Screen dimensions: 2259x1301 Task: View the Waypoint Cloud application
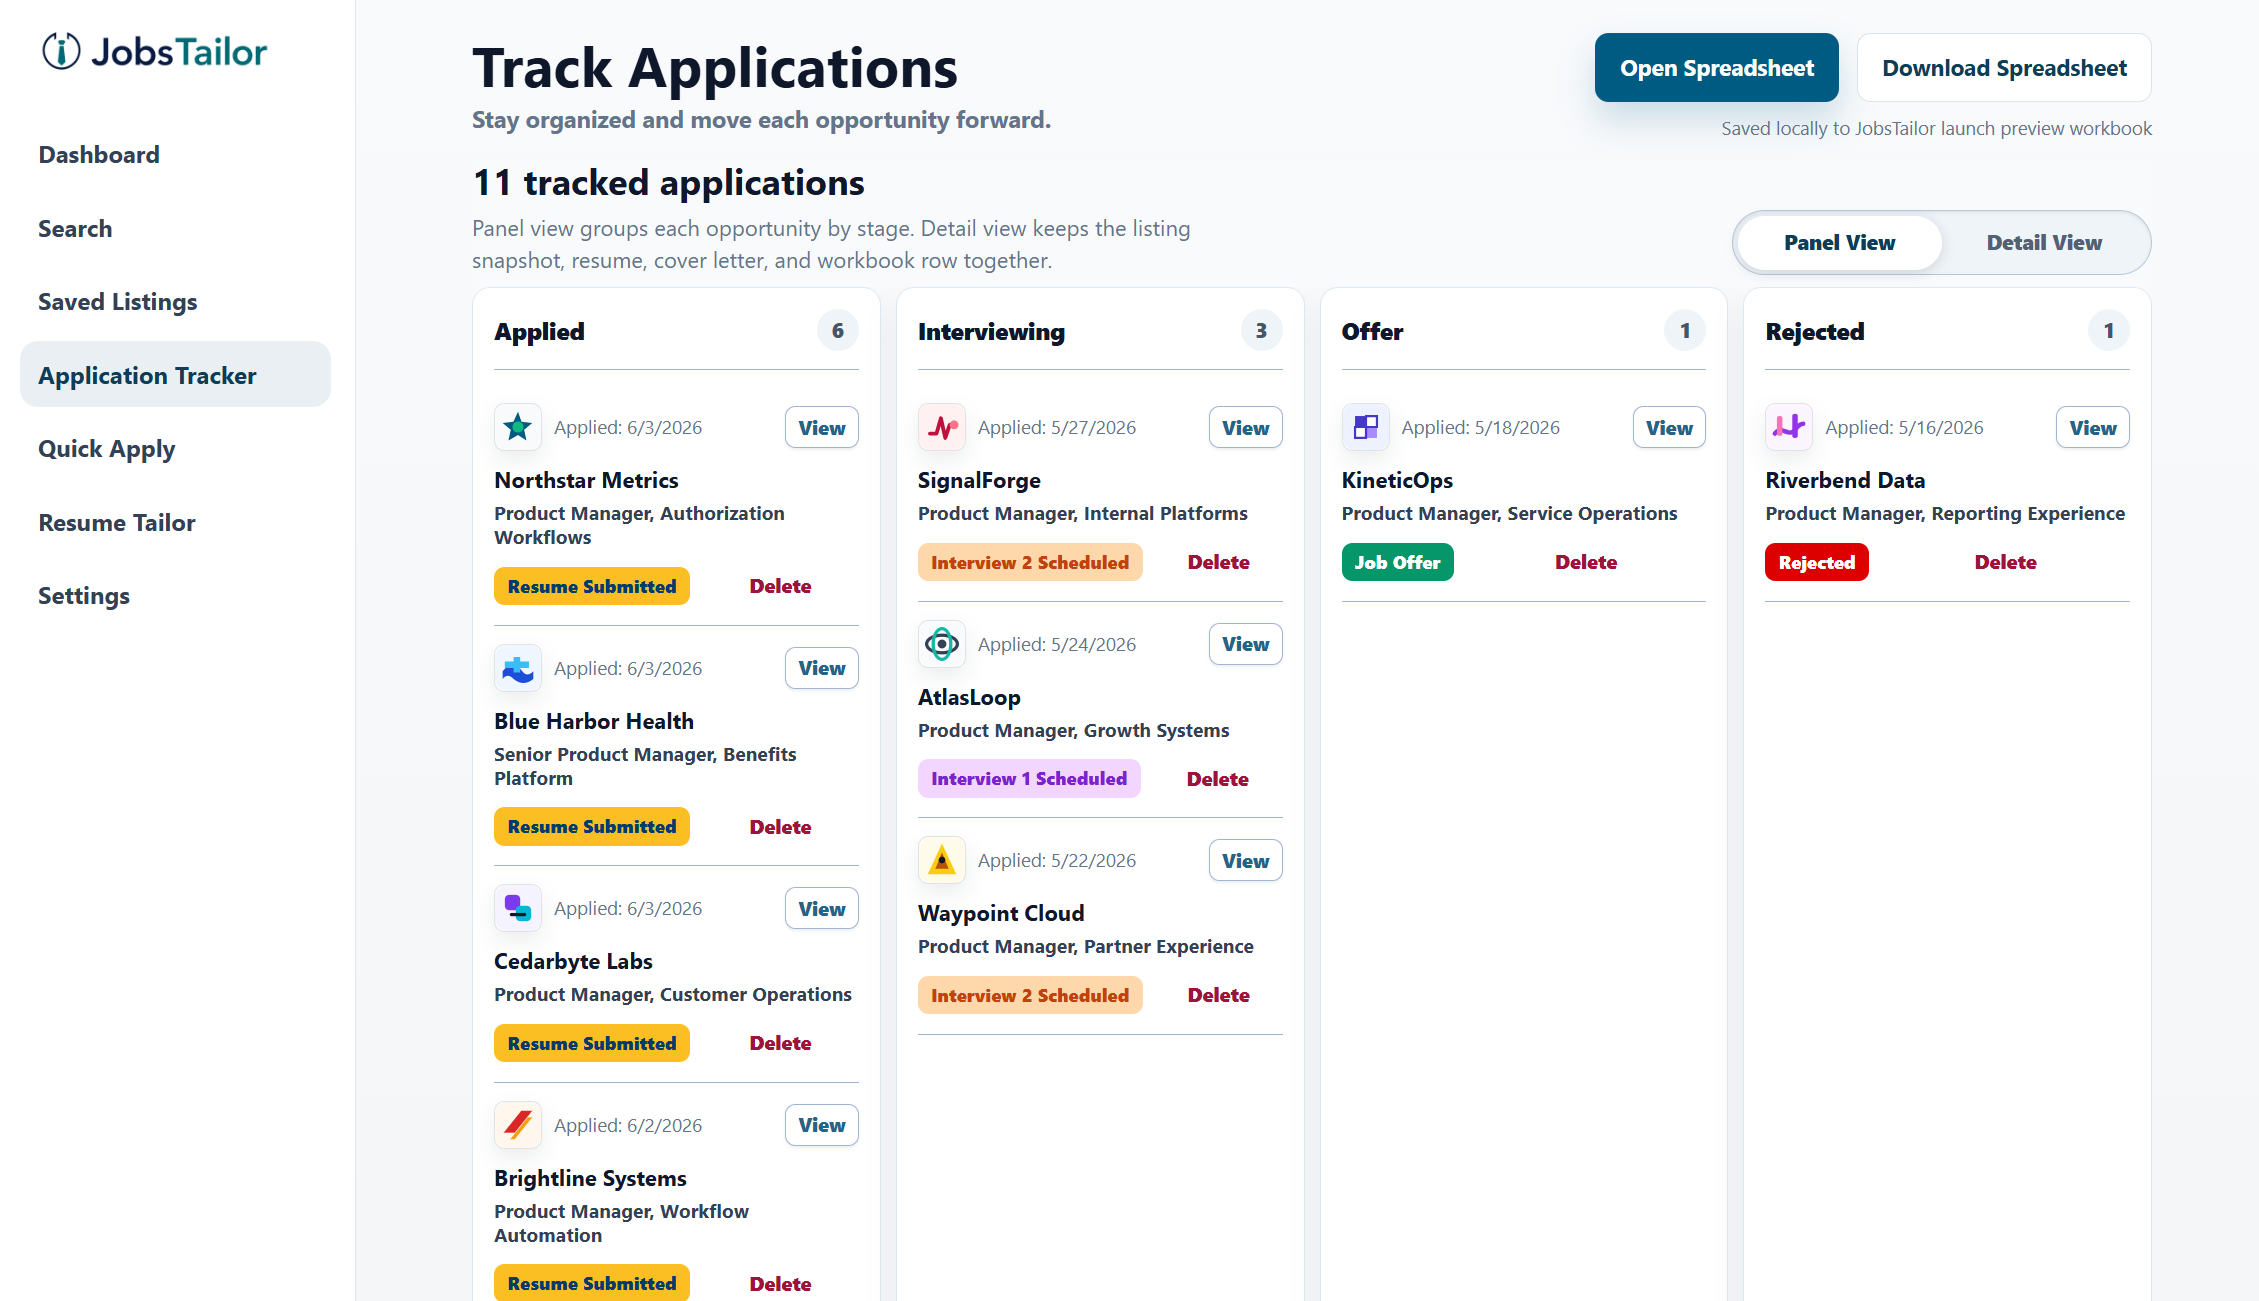[1246, 860]
